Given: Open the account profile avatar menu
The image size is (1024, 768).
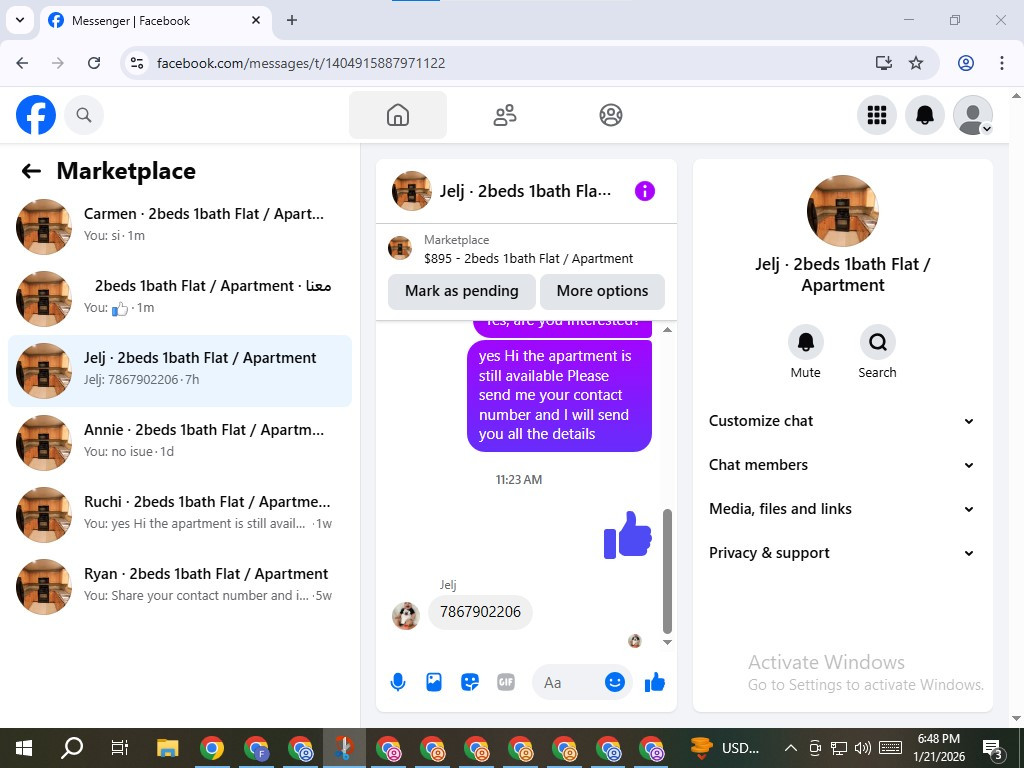Looking at the screenshot, I should pos(973,115).
